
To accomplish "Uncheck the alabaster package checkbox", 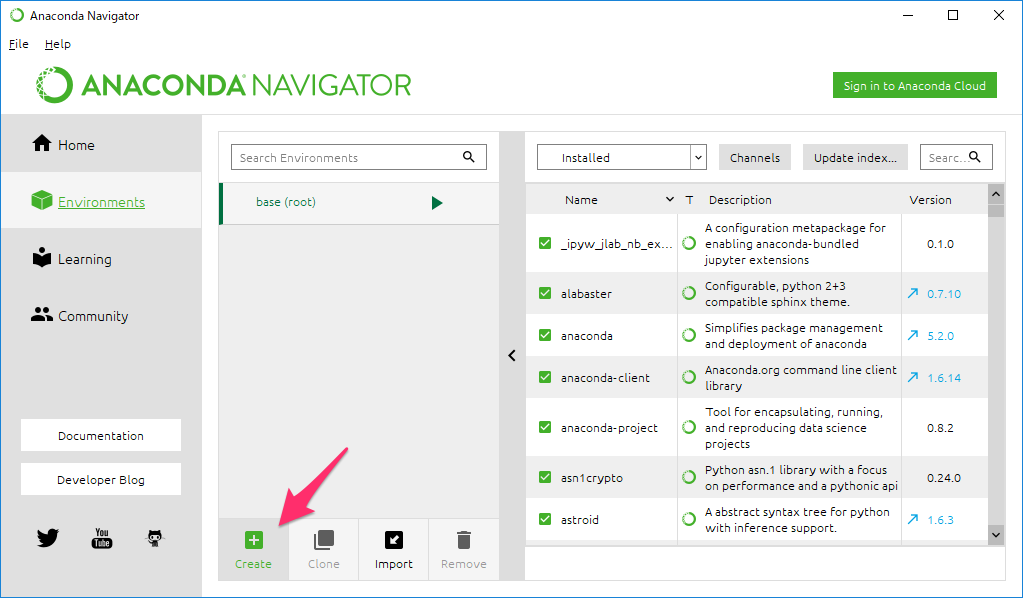I will click(x=545, y=294).
